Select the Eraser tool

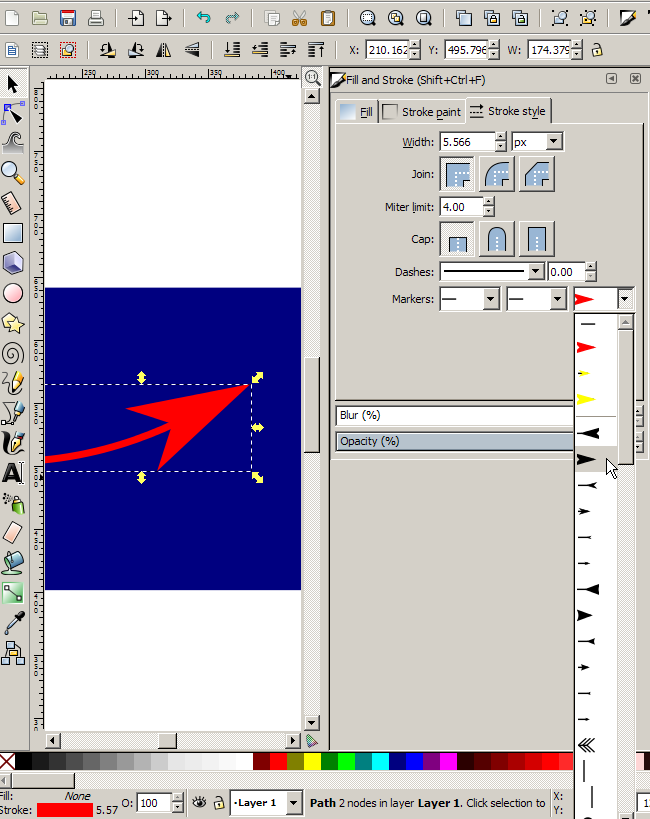pos(13,533)
